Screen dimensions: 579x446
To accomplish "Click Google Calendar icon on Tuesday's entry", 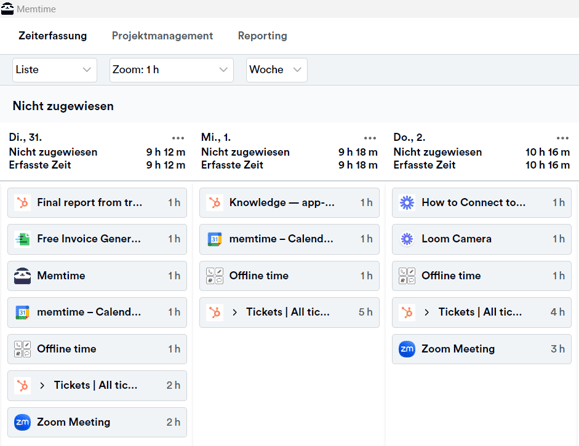I will coord(23,312).
